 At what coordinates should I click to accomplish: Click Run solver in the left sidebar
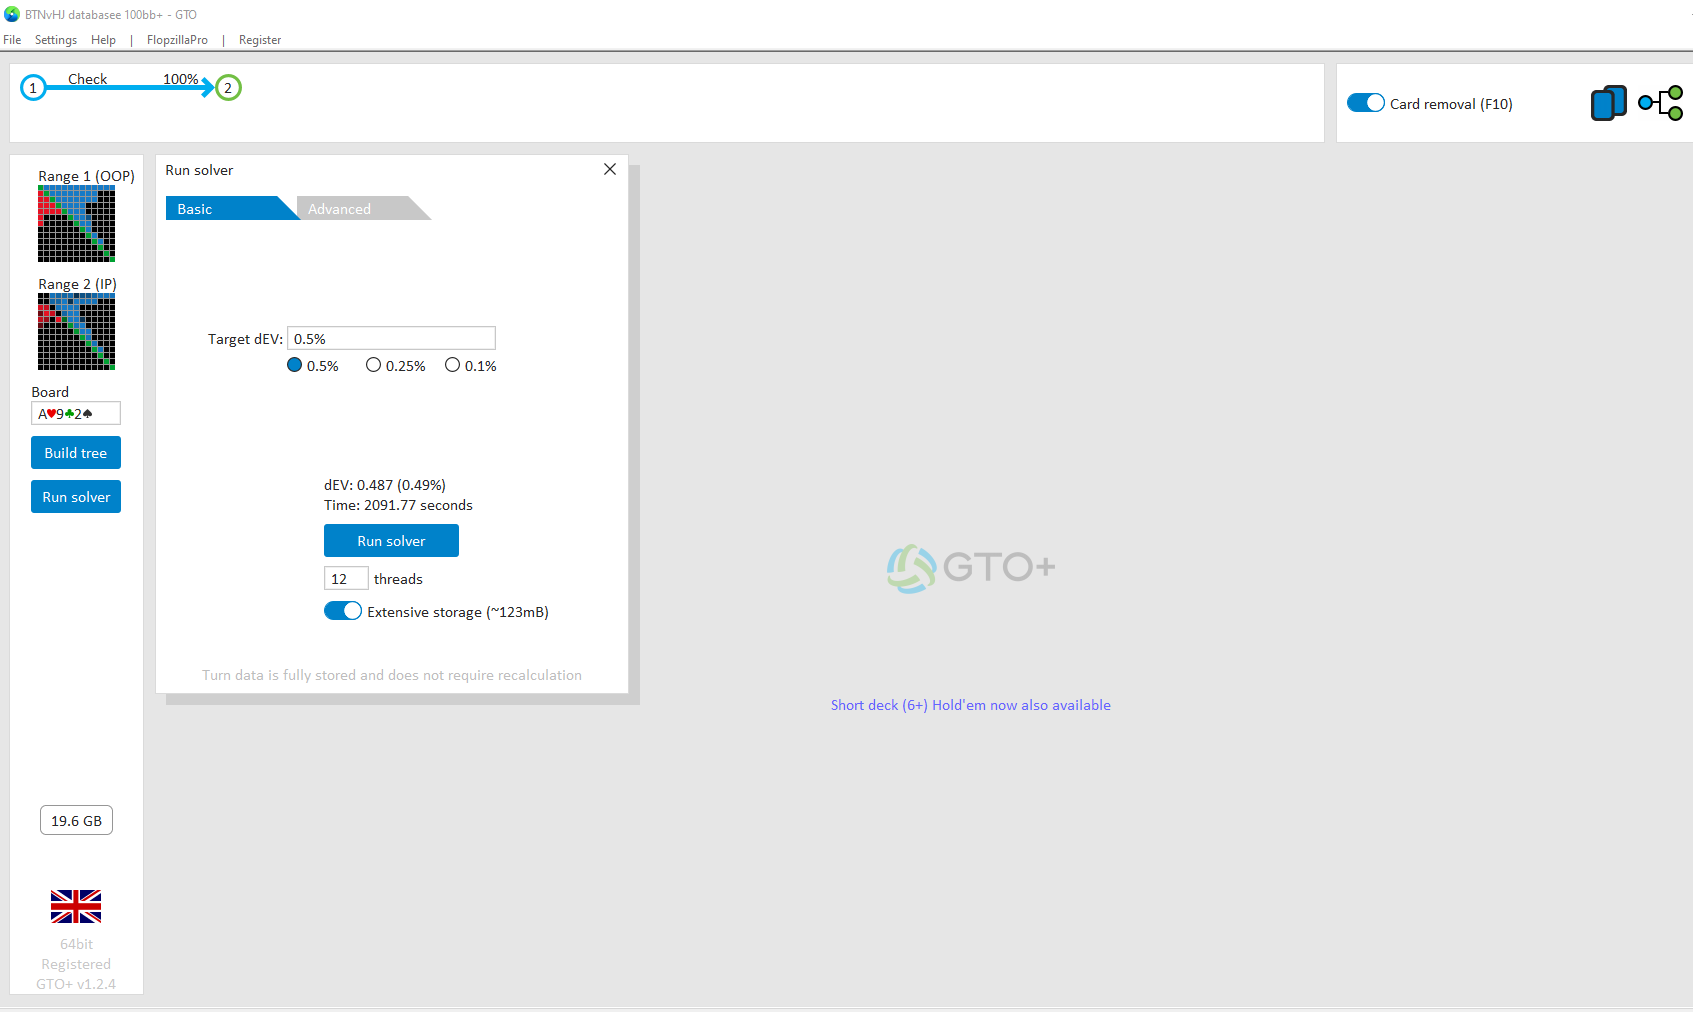(x=76, y=497)
